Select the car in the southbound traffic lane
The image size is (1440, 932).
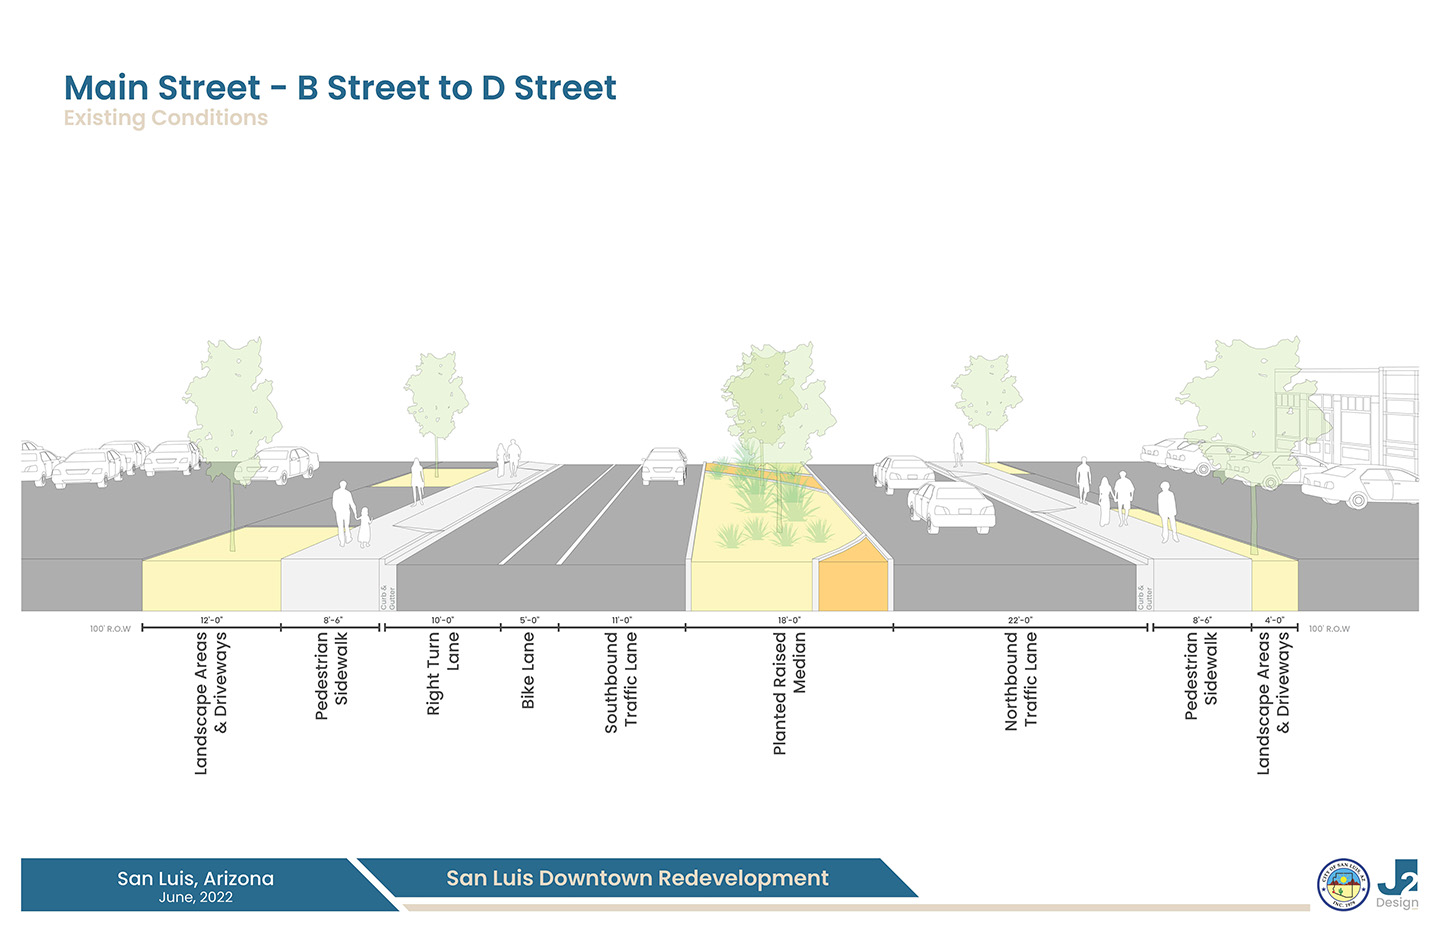[664, 466]
